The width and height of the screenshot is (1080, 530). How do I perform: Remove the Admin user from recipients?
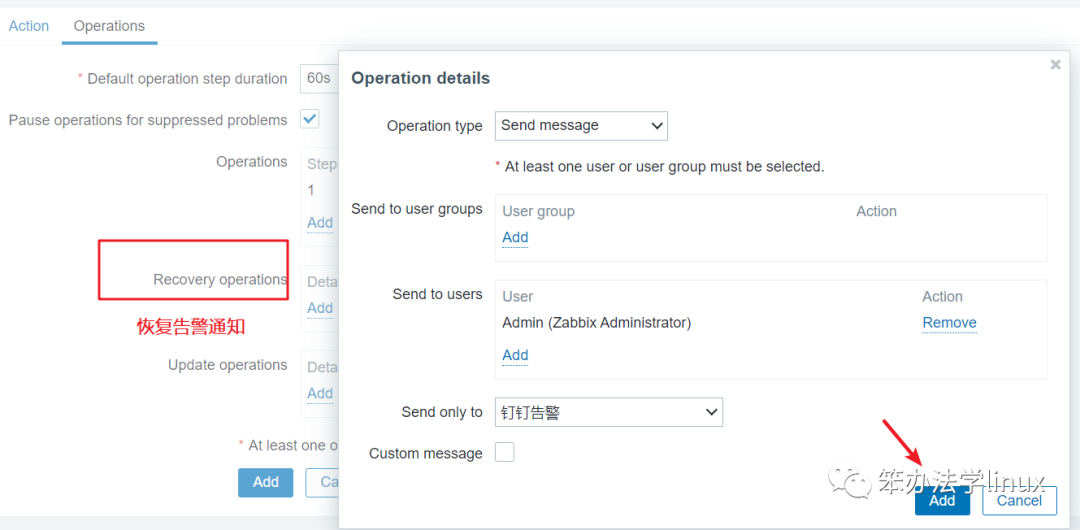pyautogui.click(x=949, y=323)
